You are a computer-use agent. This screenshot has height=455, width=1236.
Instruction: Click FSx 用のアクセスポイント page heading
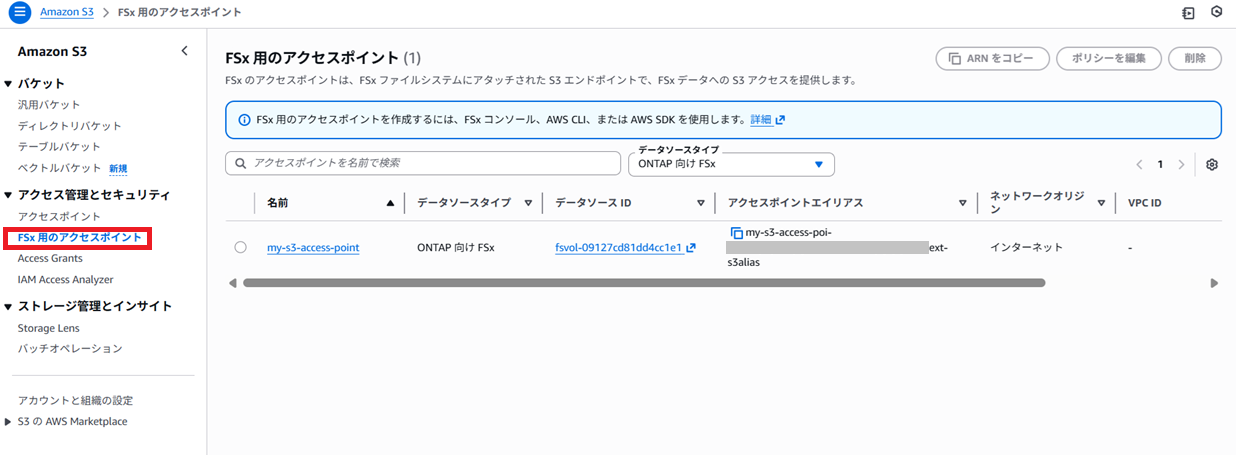coord(312,58)
